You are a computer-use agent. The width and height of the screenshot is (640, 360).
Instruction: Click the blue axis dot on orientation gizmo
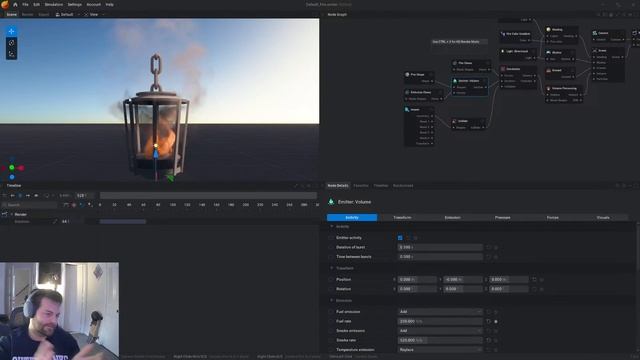click(x=12, y=177)
